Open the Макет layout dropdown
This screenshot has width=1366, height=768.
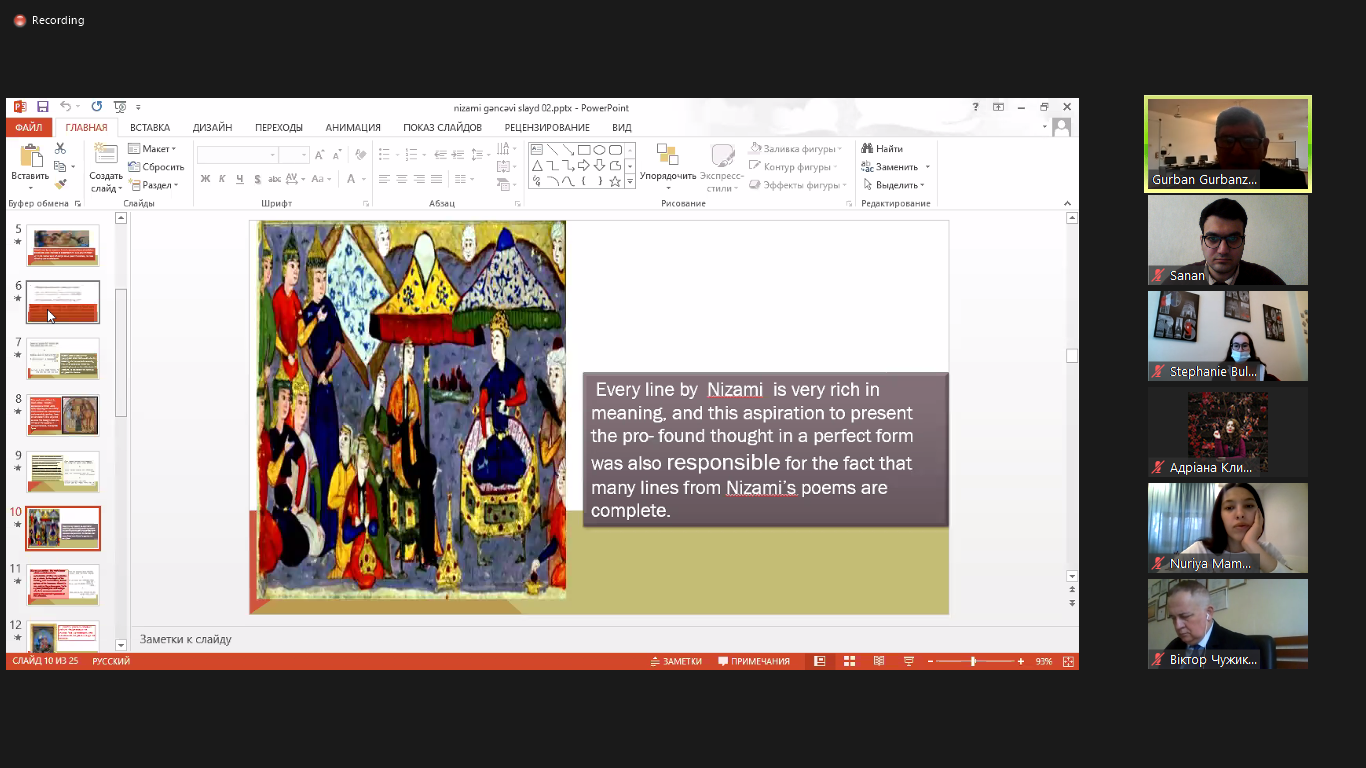152,149
